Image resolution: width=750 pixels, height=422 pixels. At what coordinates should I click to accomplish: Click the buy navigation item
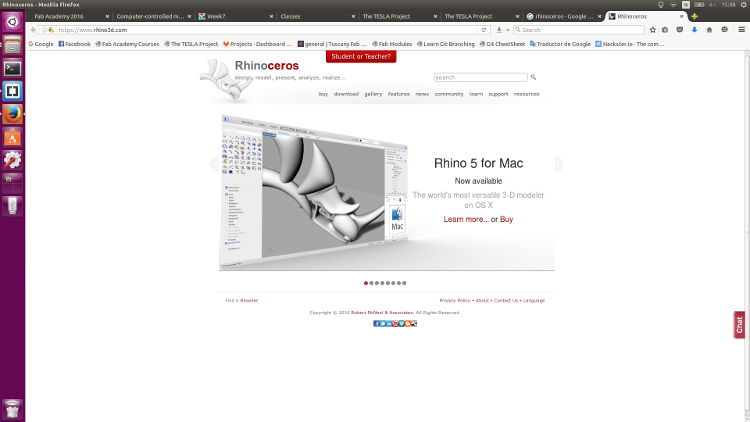[x=323, y=94]
